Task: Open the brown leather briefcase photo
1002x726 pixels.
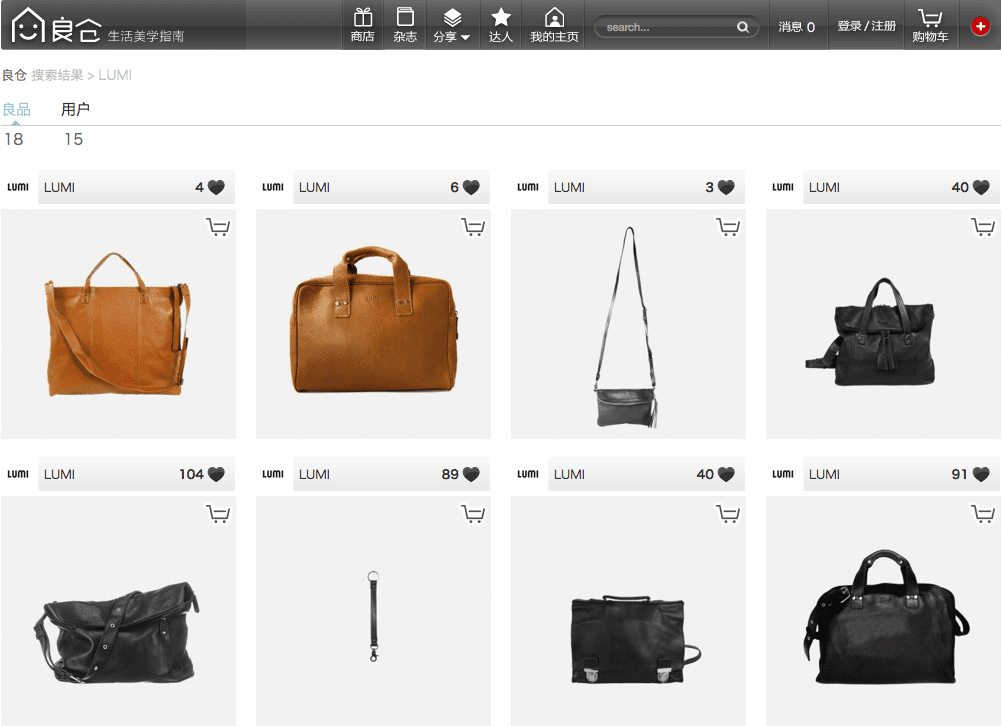Action: tap(373, 324)
